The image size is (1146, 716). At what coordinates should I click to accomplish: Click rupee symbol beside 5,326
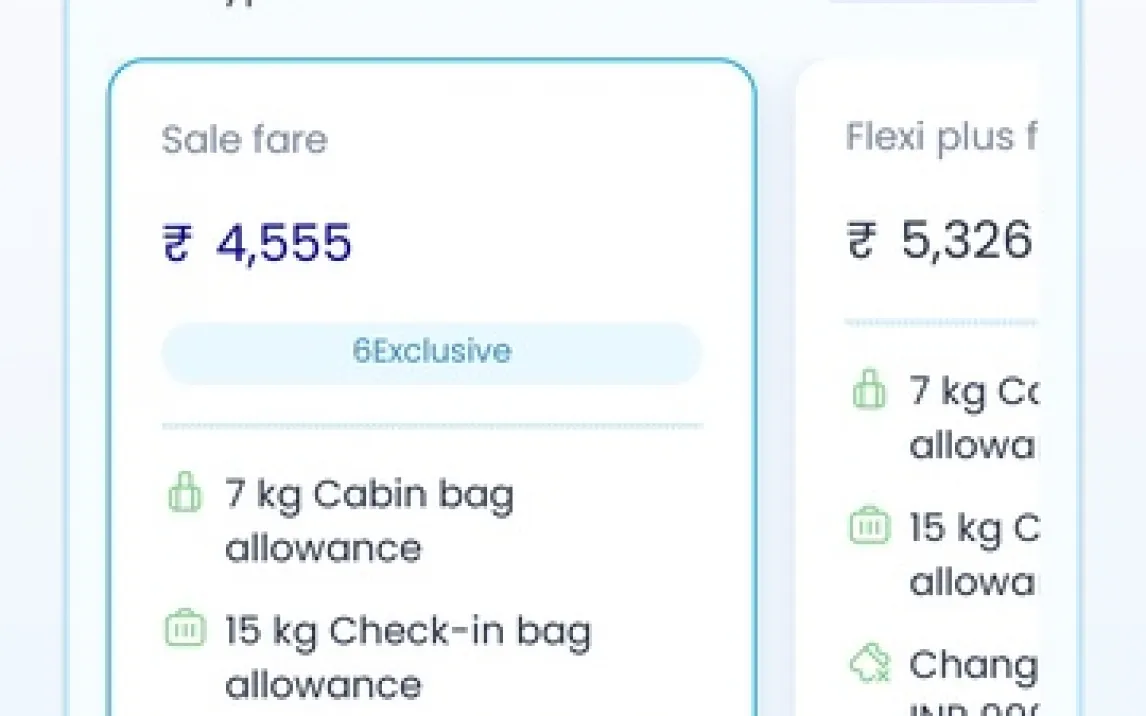(860, 242)
